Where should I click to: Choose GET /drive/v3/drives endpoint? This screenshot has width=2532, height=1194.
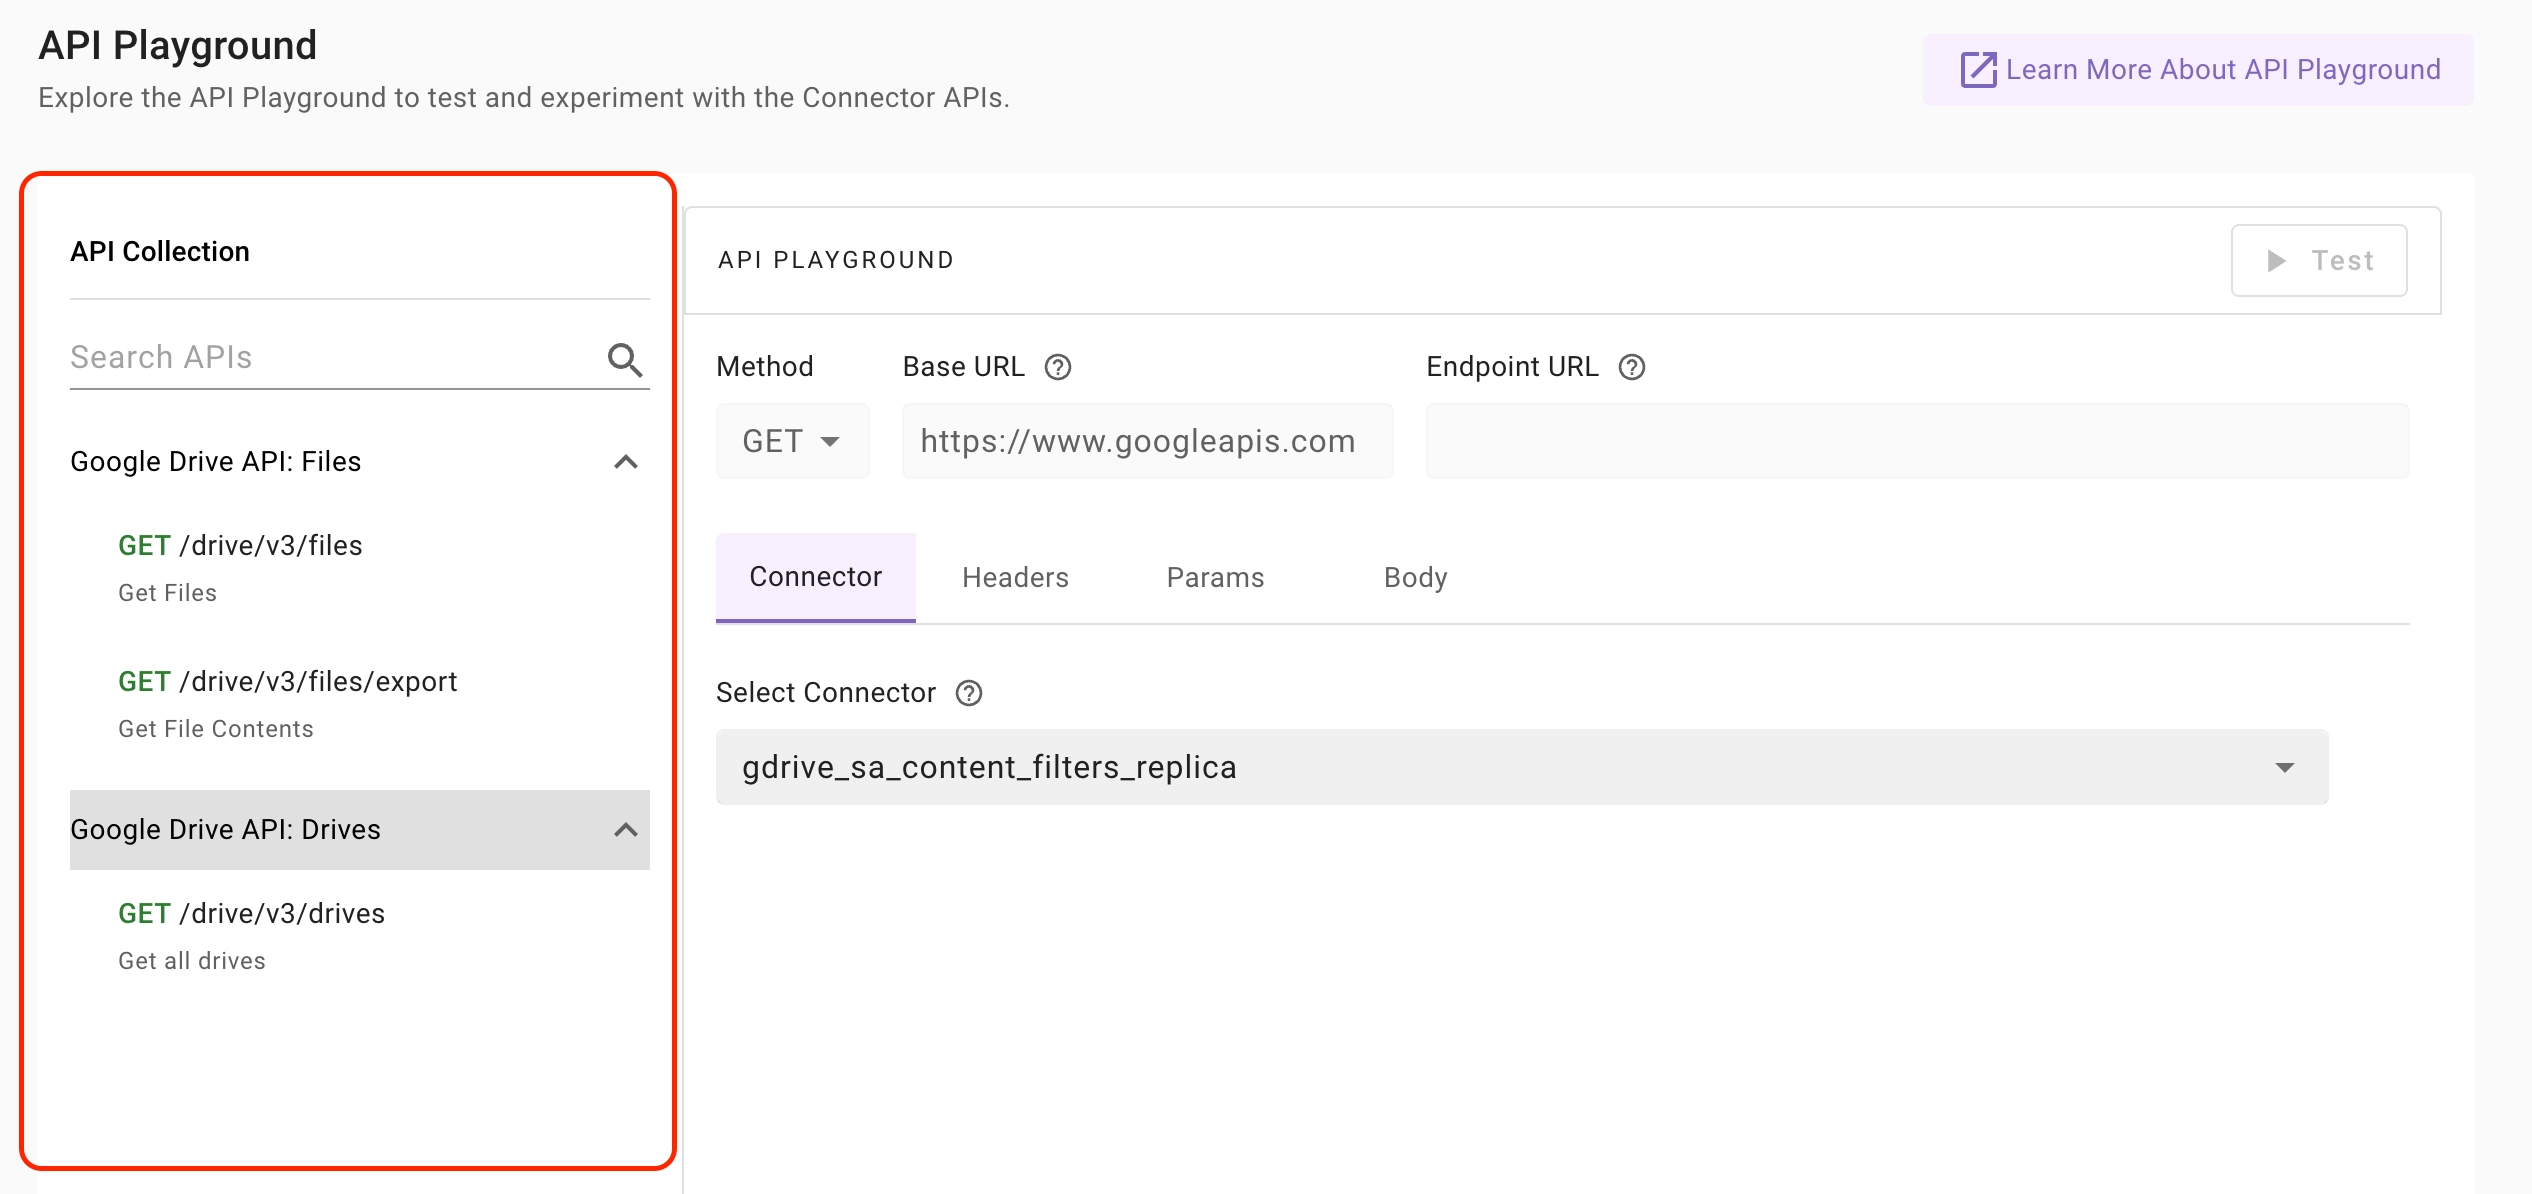[x=251, y=914]
